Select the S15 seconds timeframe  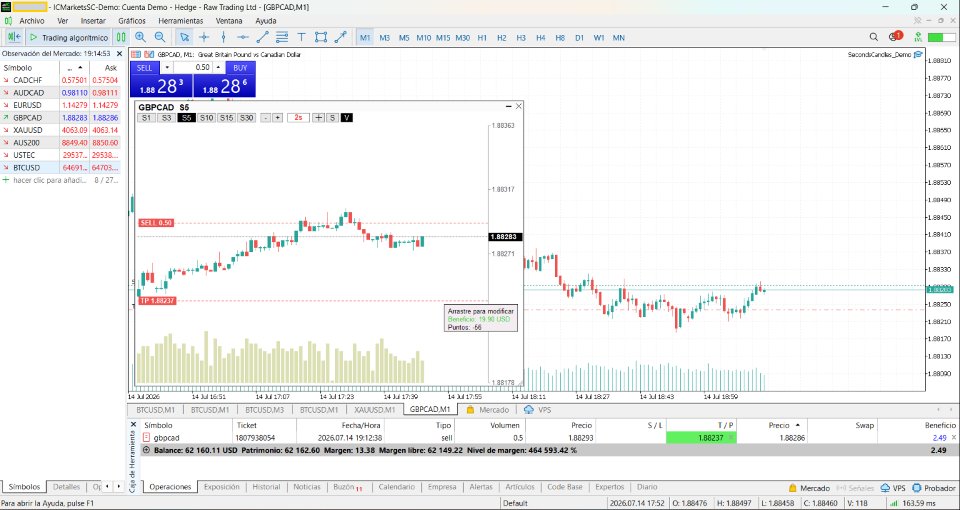[x=227, y=118]
